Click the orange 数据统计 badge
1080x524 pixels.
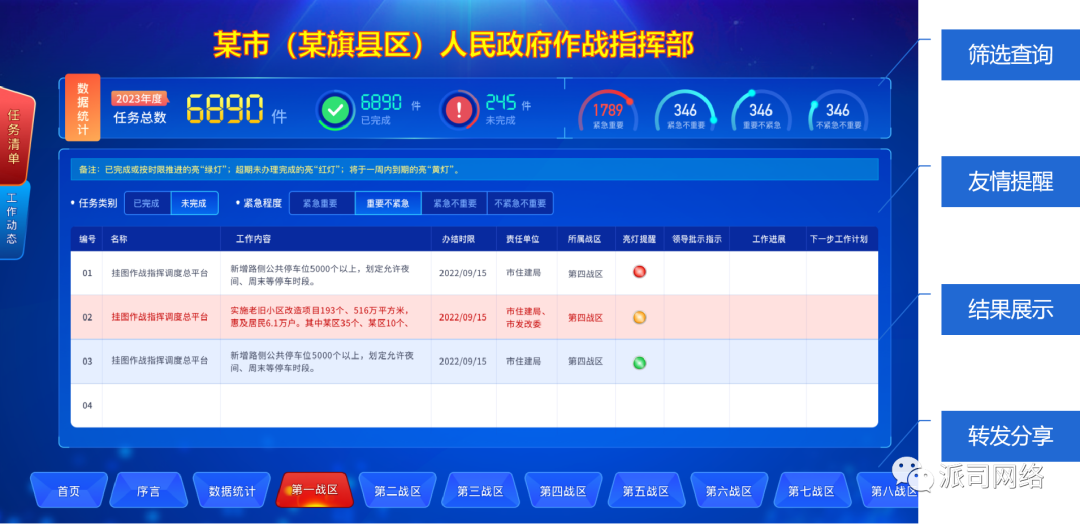(x=83, y=107)
